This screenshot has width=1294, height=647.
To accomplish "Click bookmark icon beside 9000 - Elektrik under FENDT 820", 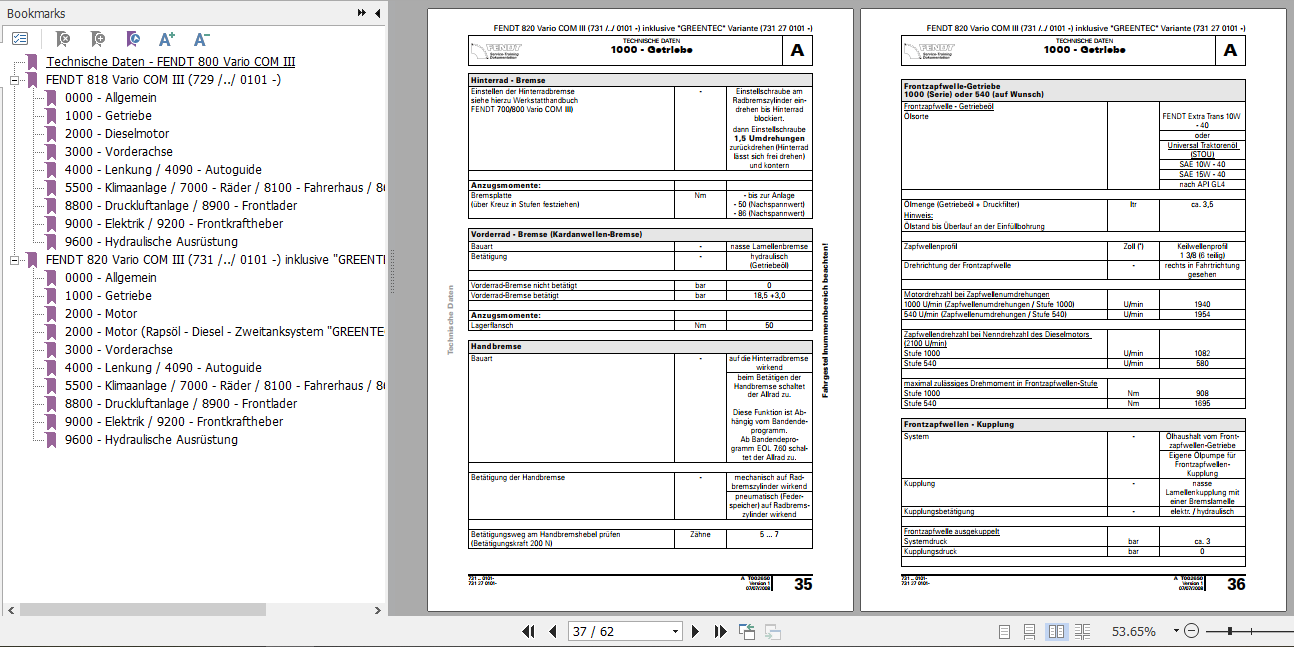I will [x=51, y=422].
